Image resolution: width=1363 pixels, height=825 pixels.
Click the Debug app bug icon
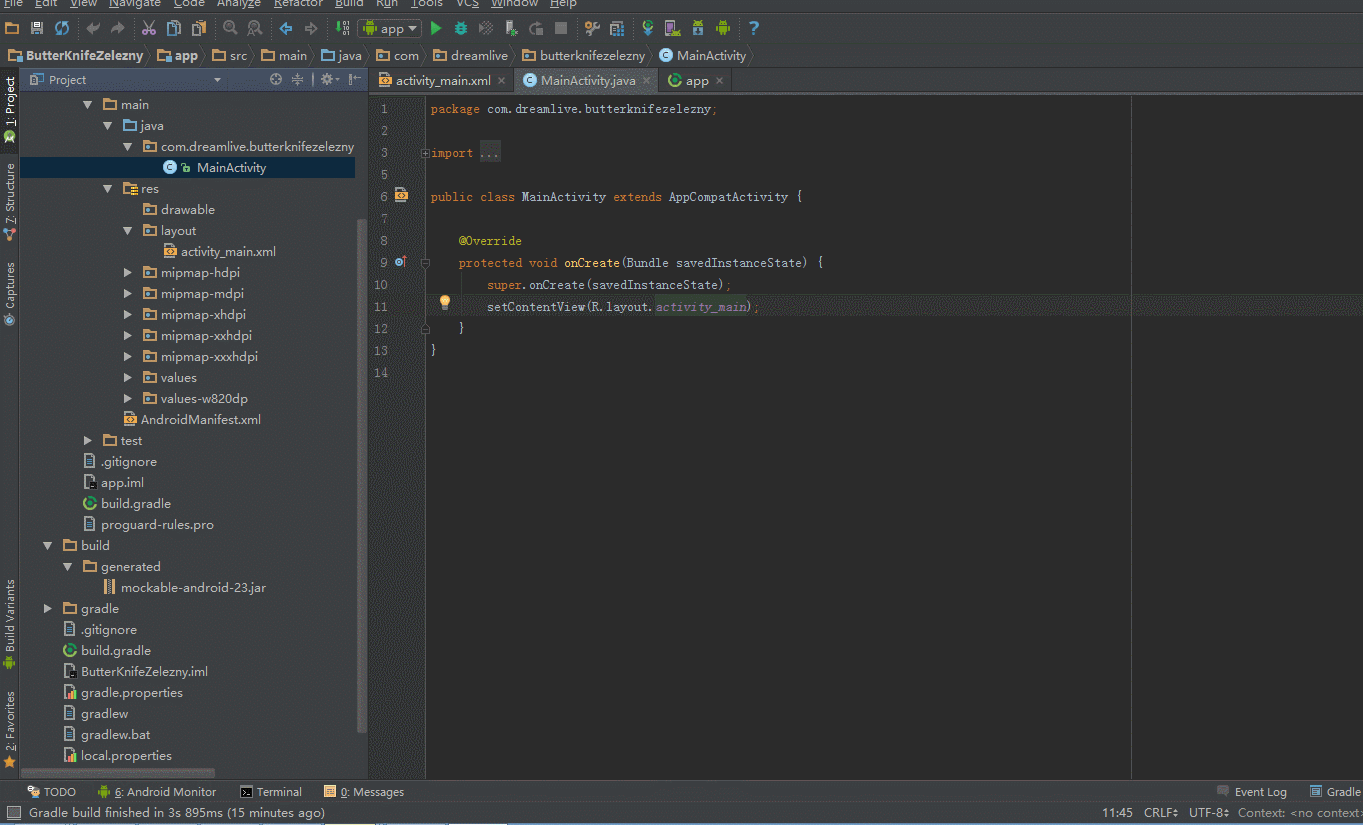(461, 29)
